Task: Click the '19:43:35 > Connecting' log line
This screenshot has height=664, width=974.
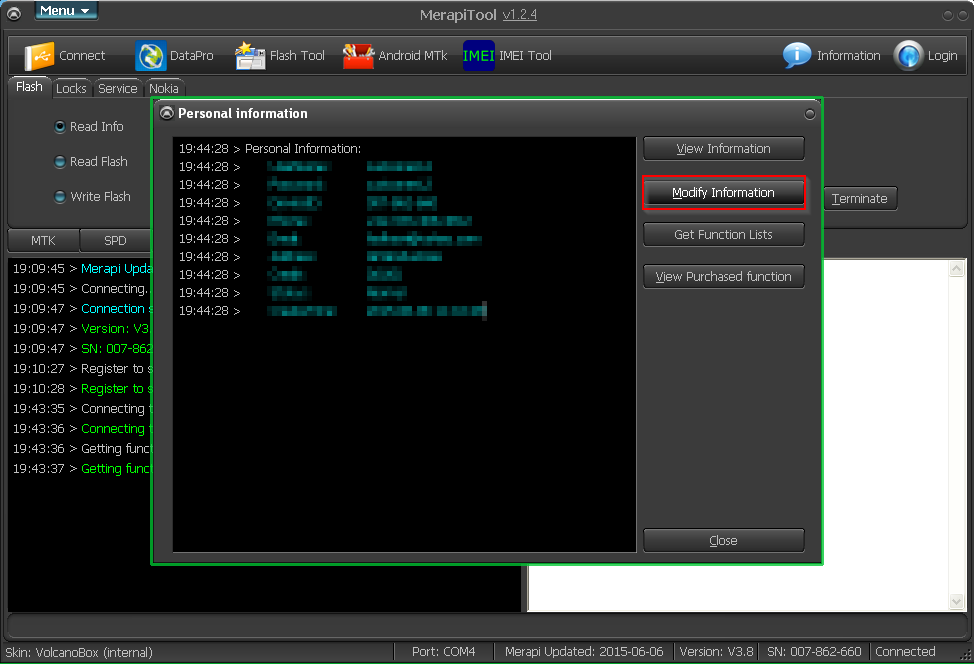Action: click(x=82, y=409)
